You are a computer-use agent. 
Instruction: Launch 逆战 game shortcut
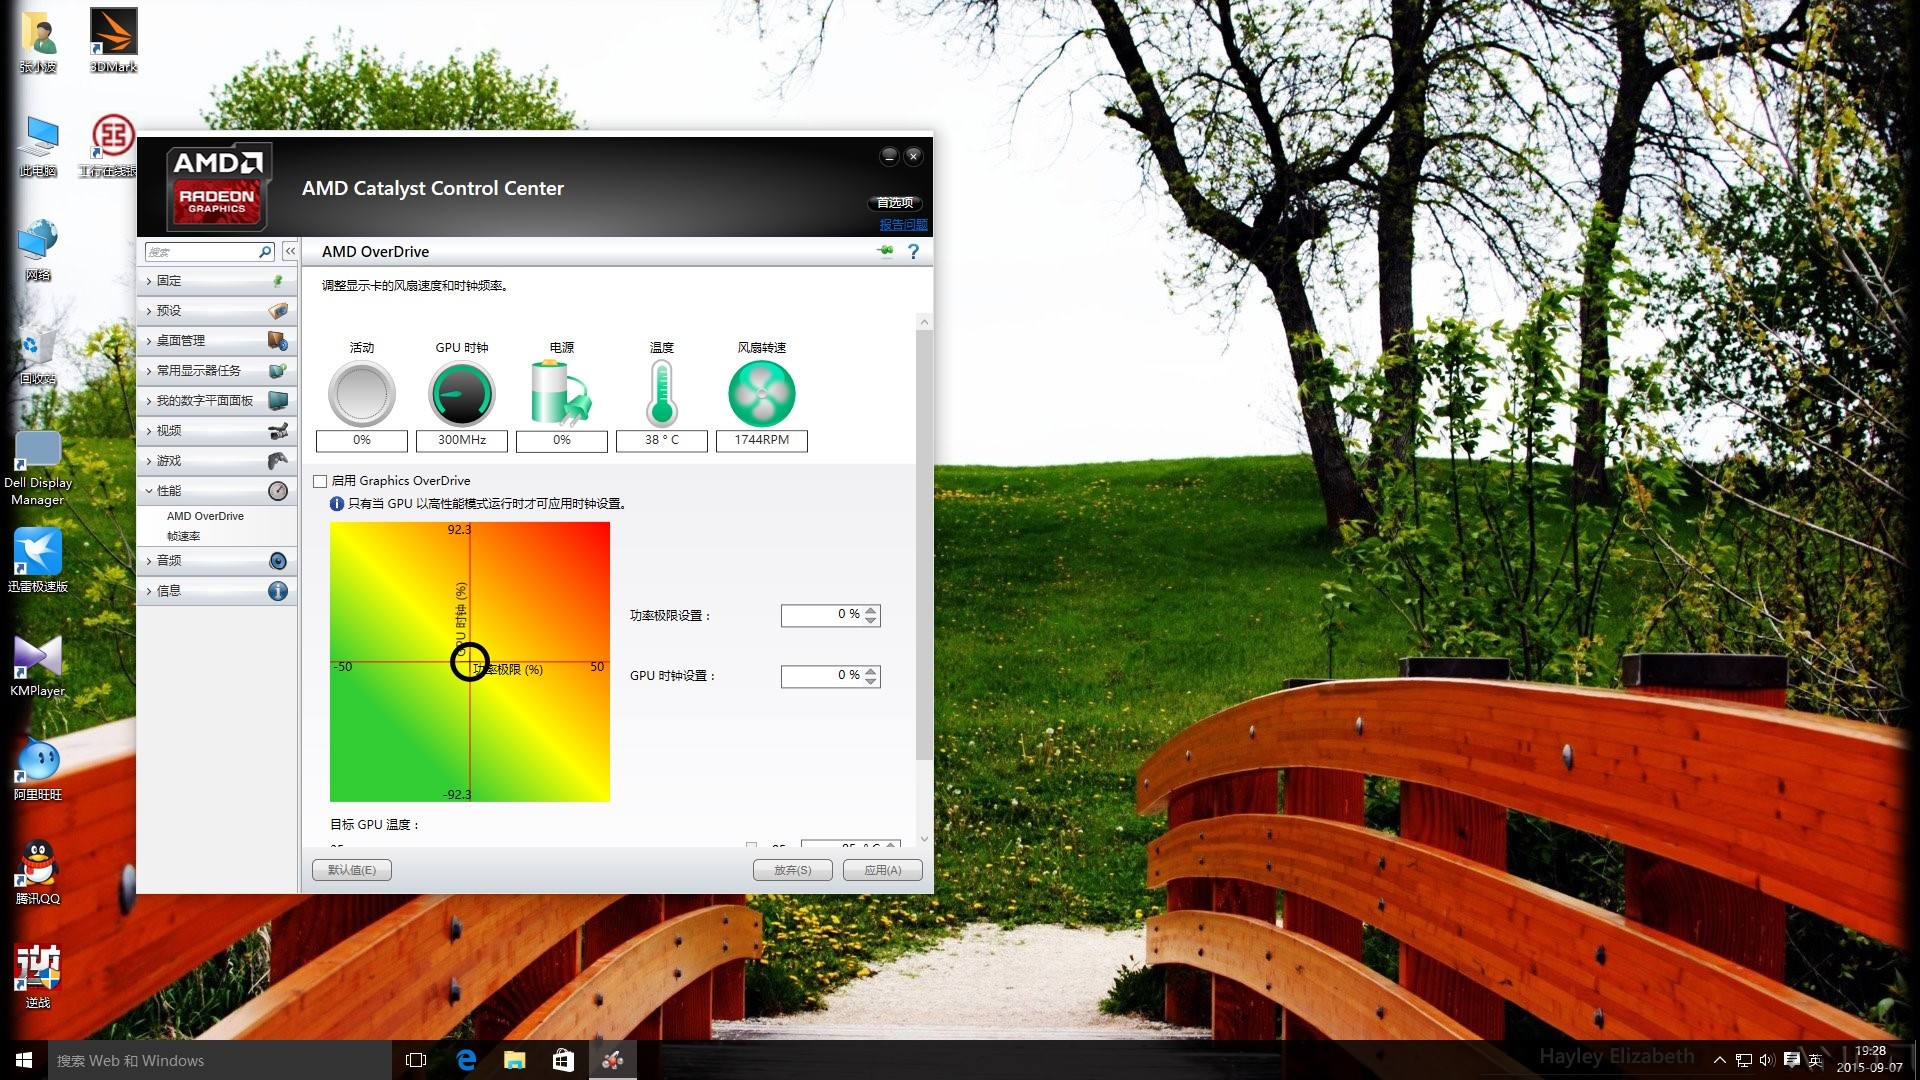click(x=38, y=976)
